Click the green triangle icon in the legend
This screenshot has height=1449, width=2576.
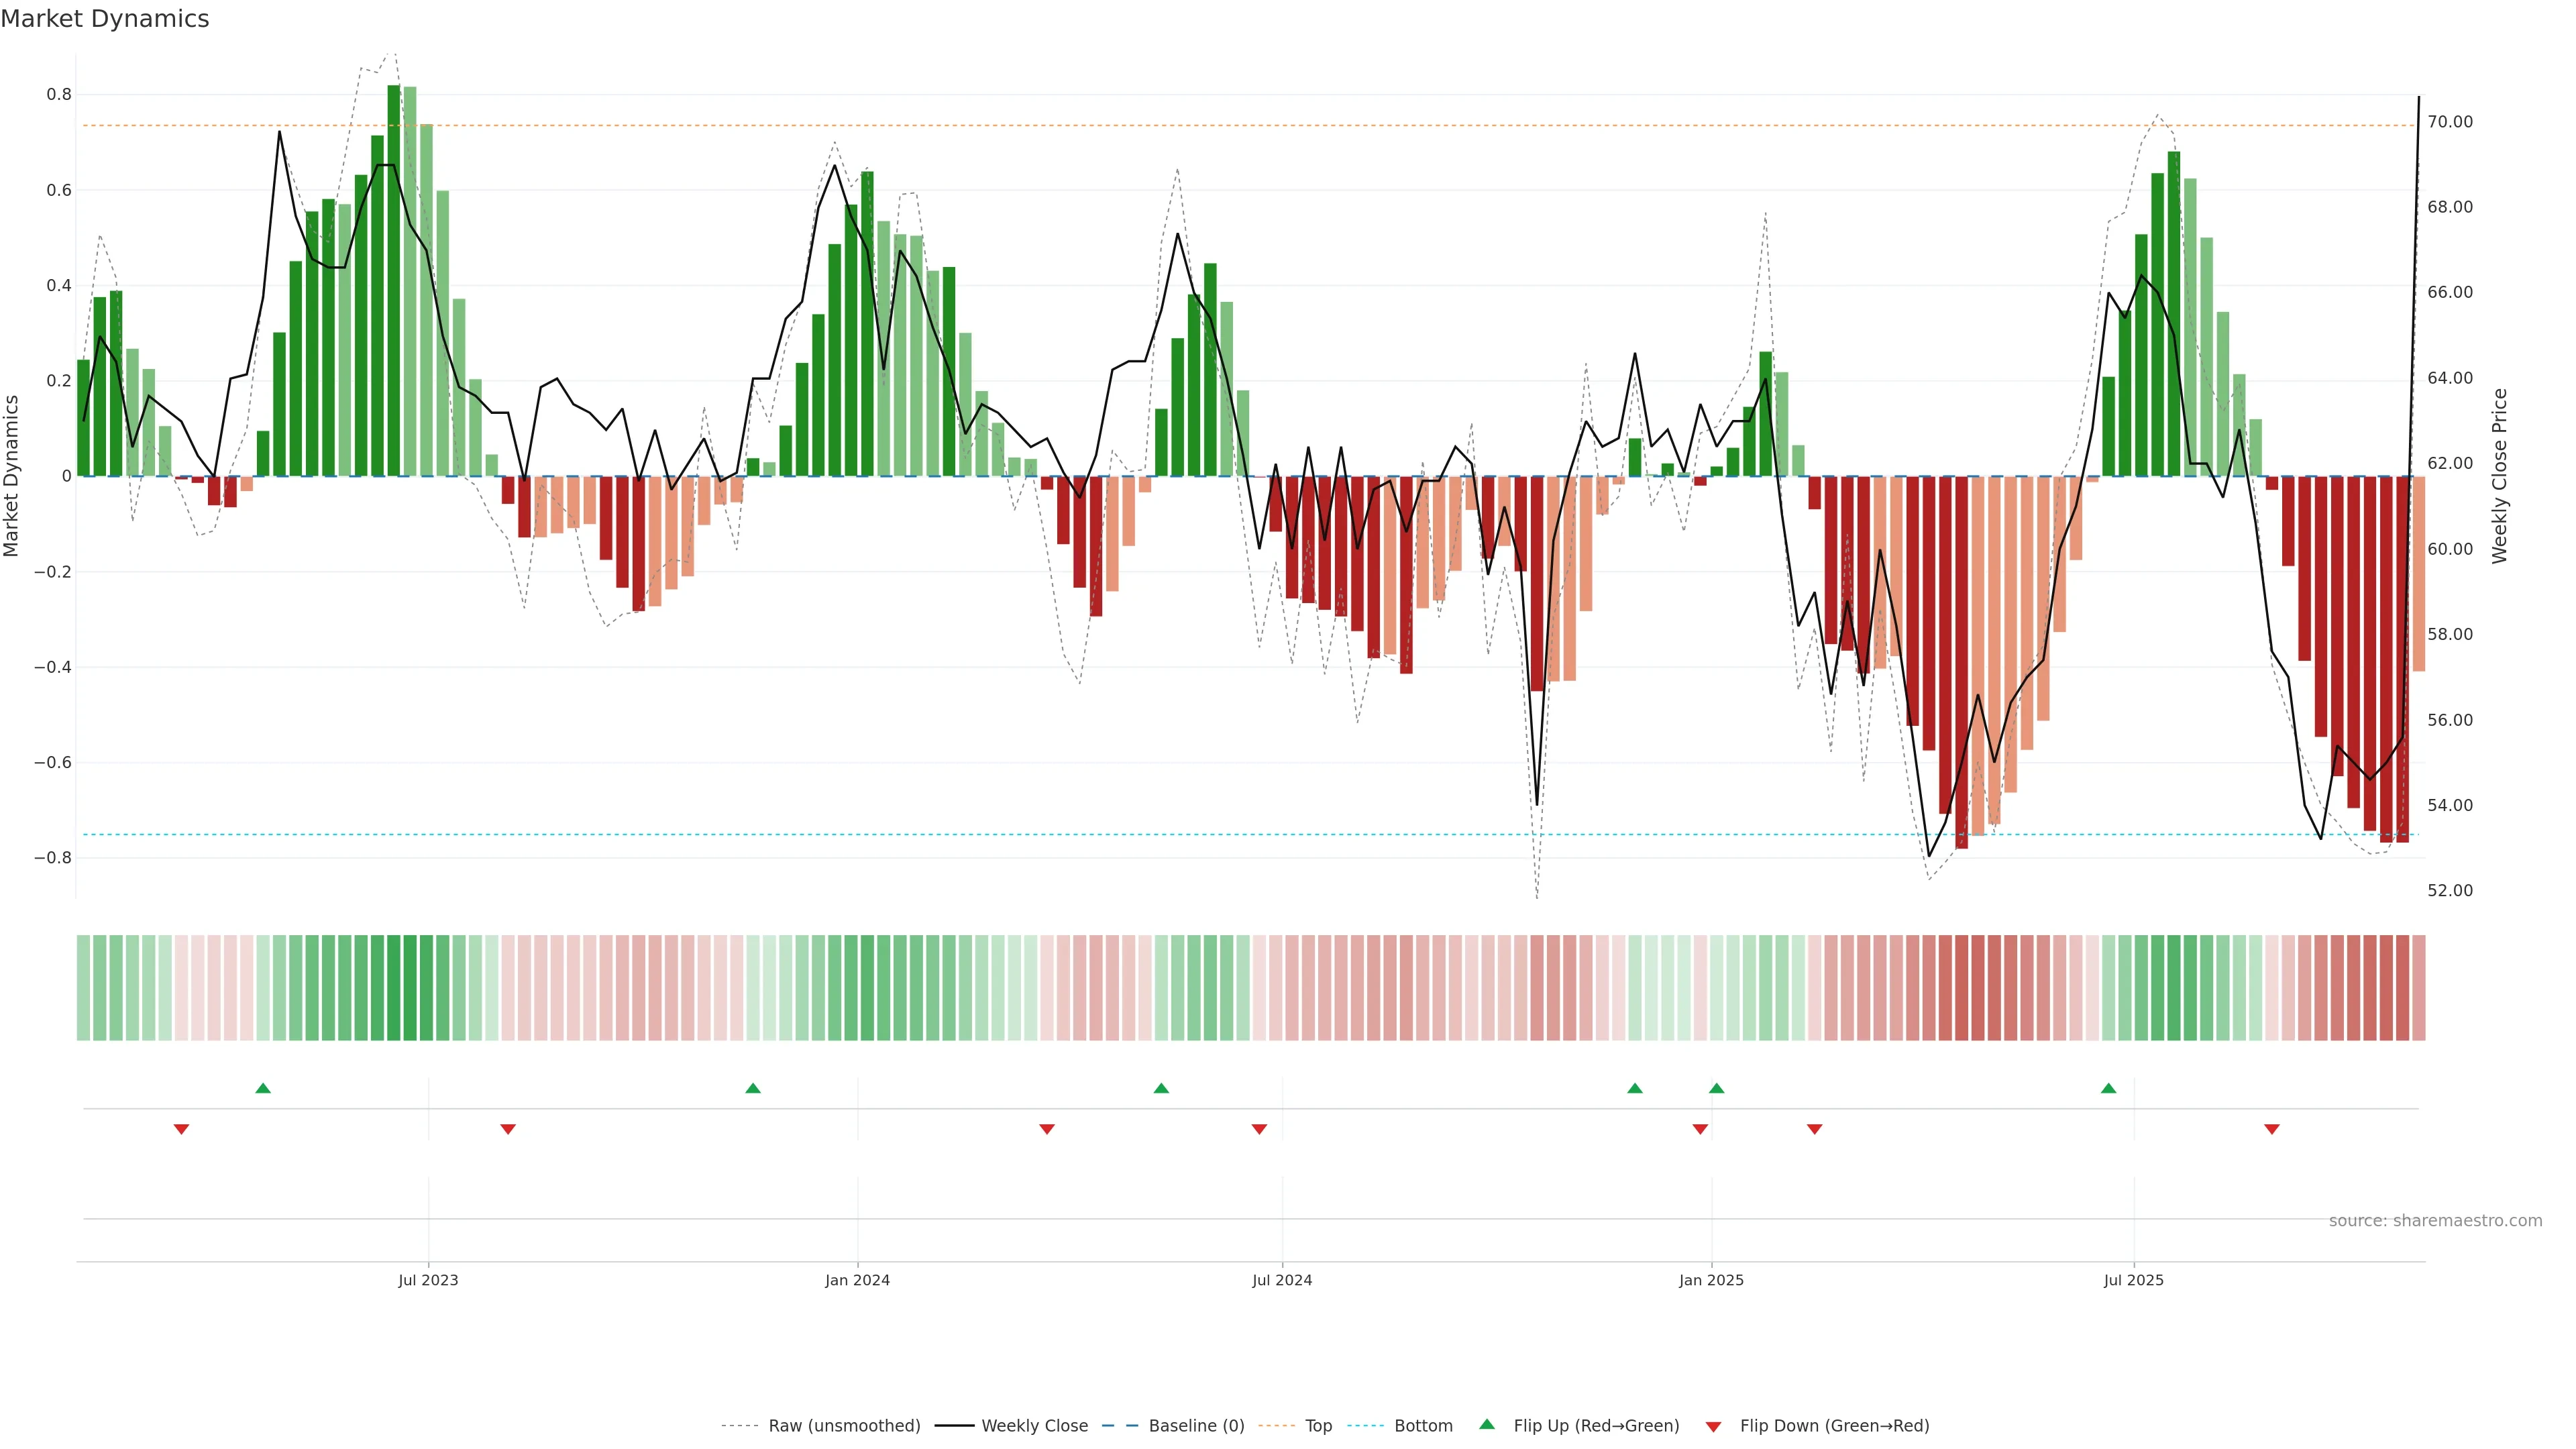tap(1487, 1424)
